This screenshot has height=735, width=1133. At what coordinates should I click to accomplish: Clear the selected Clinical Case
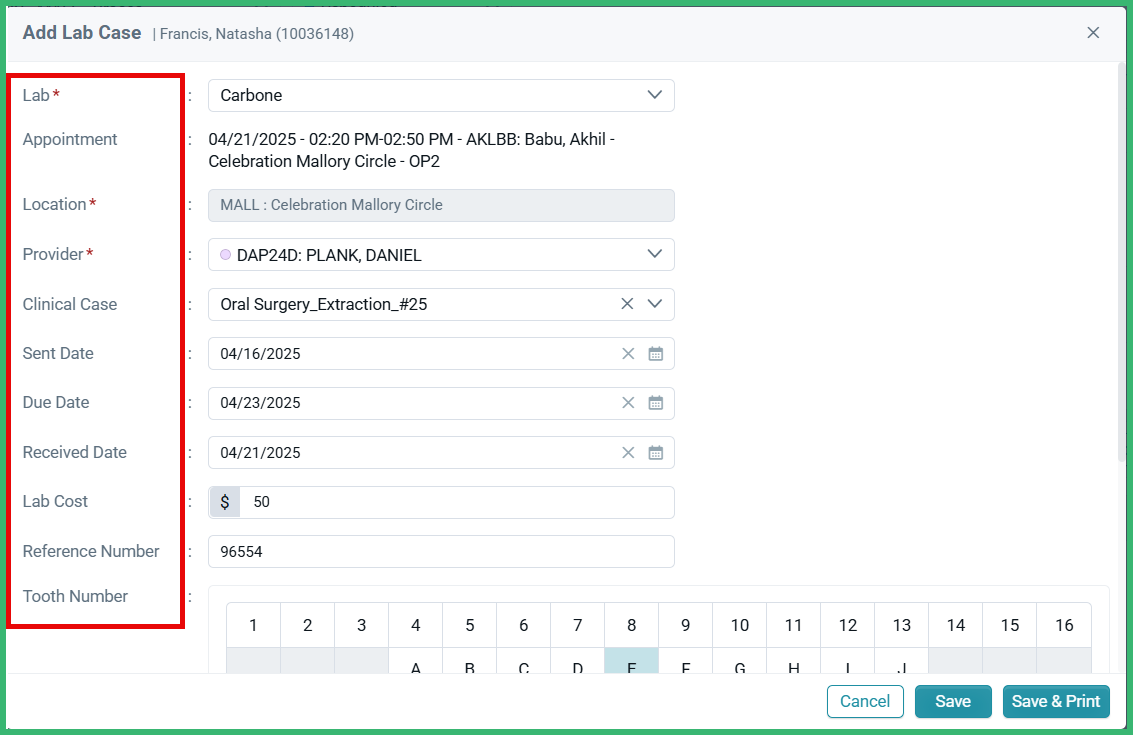click(x=627, y=303)
